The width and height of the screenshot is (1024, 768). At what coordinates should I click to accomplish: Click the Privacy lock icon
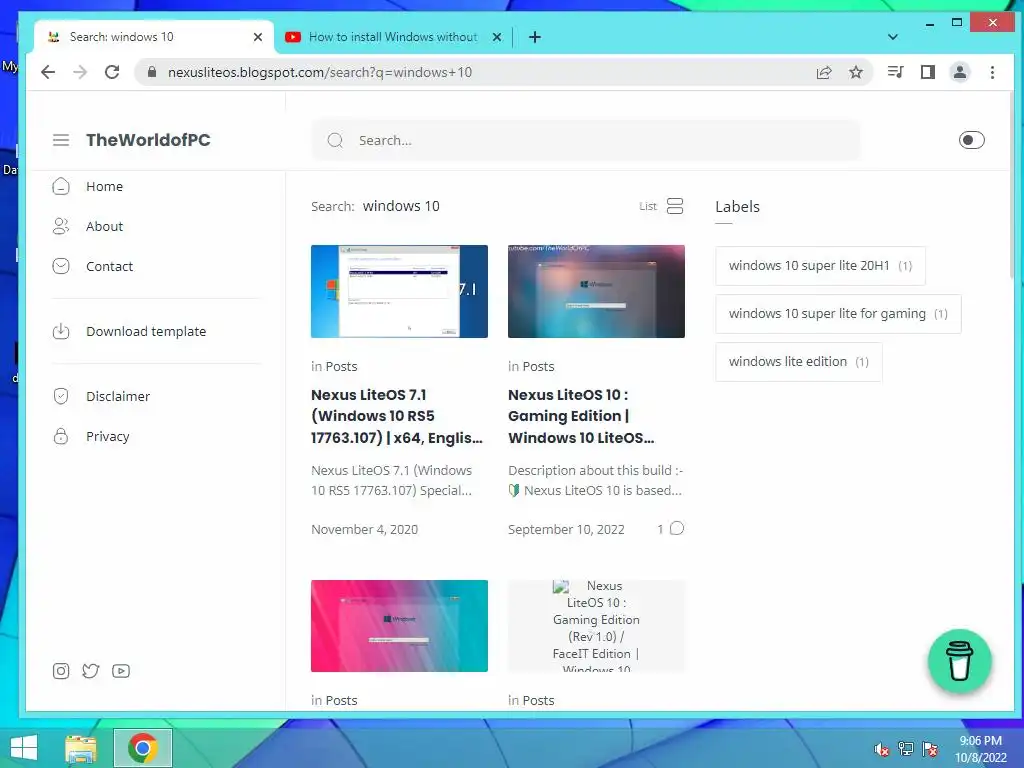click(x=61, y=436)
